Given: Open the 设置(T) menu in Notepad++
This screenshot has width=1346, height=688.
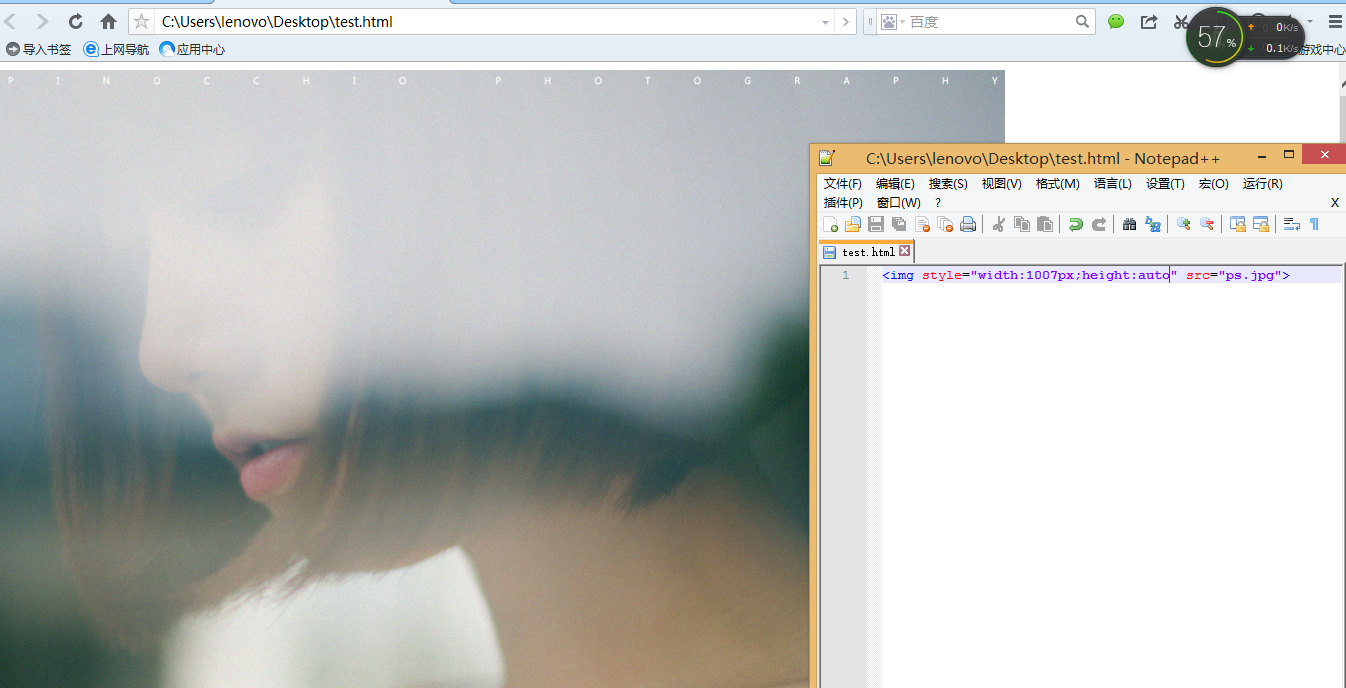Looking at the screenshot, I should click(1165, 184).
